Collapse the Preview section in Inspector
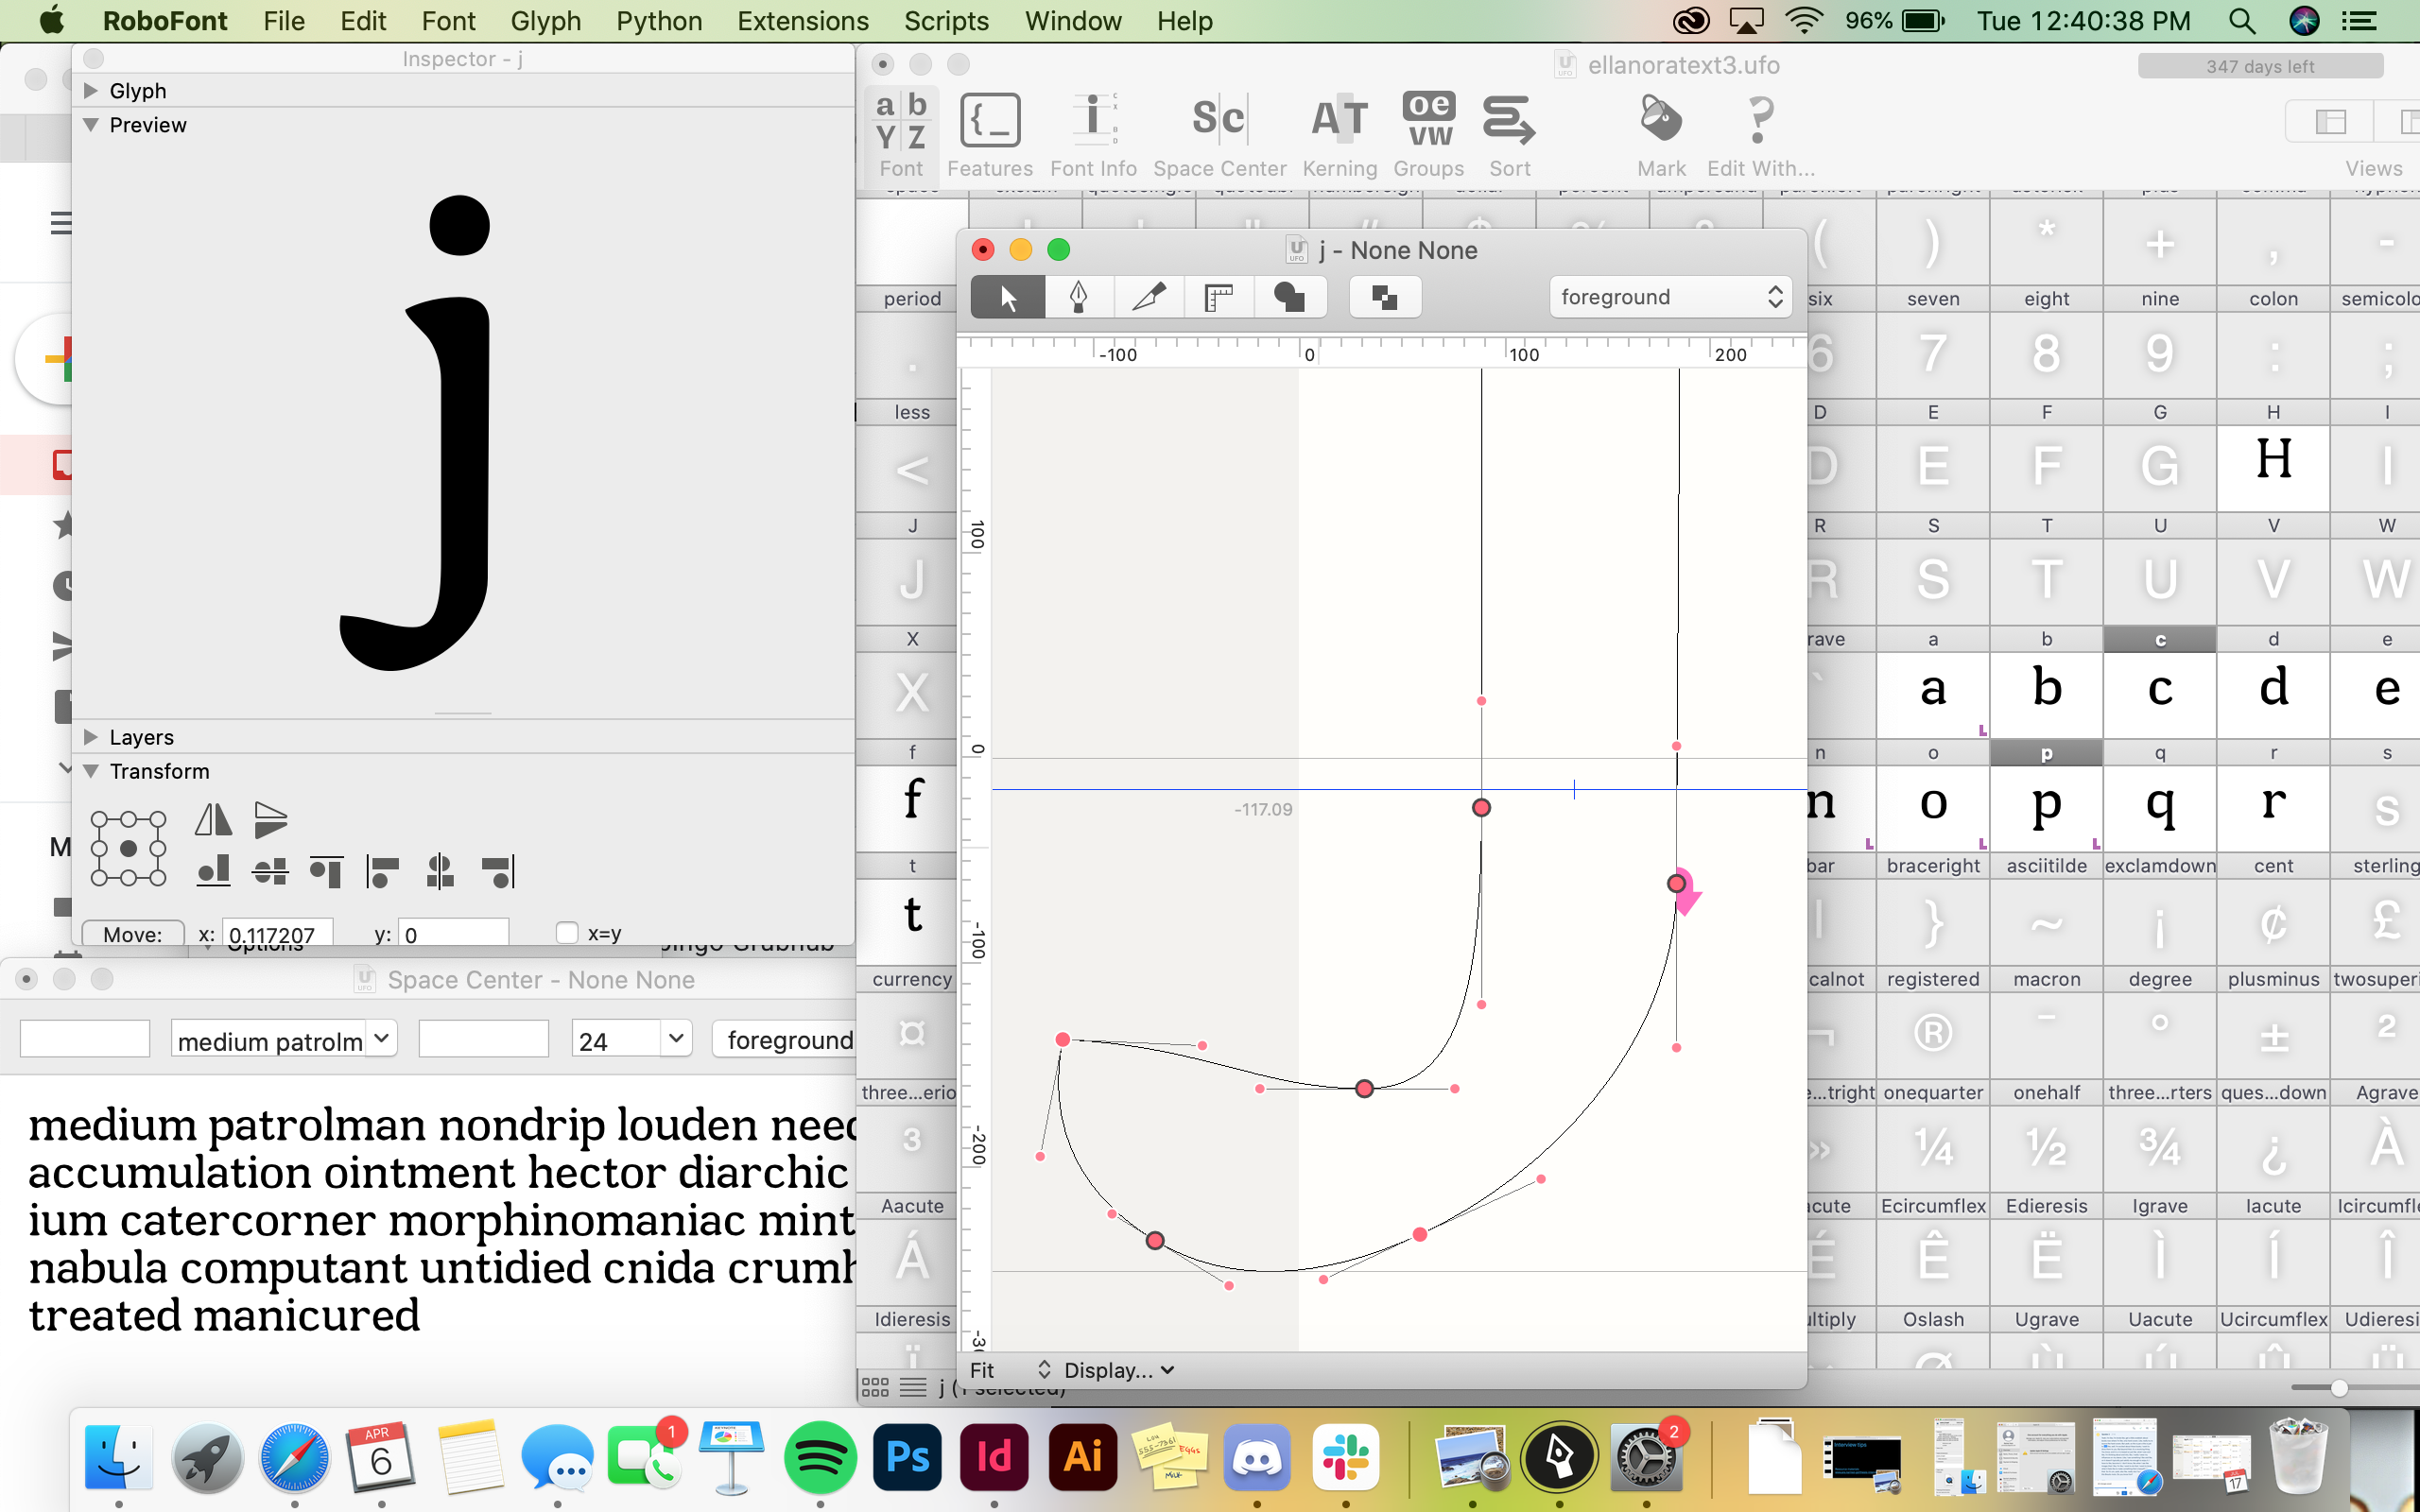Screen dimensions: 2420x1512 pyautogui.click(x=91, y=125)
